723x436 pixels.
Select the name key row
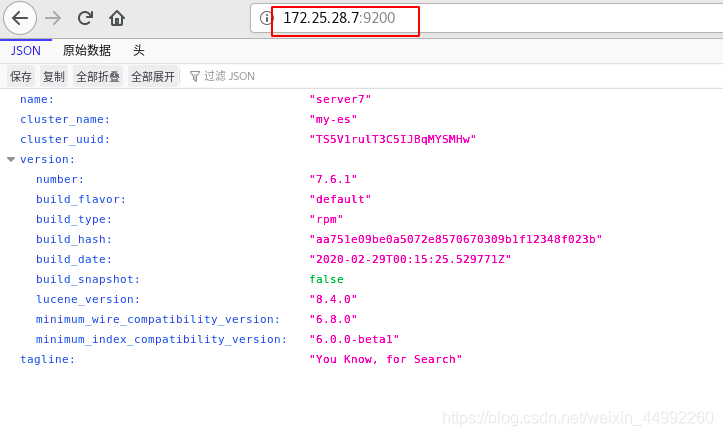point(37,100)
